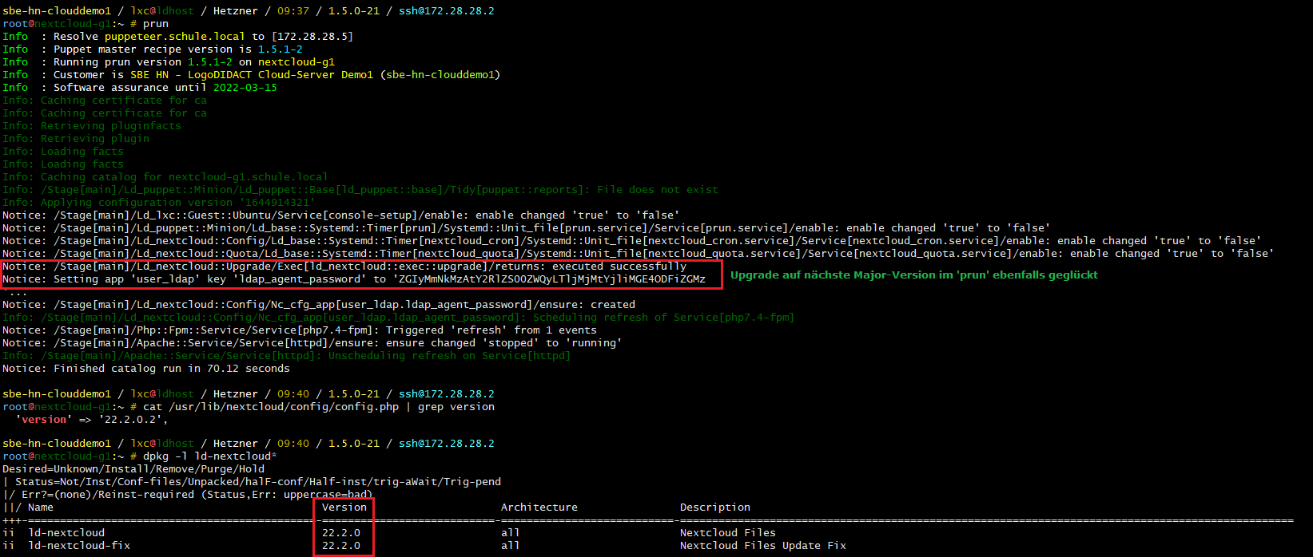The width and height of the screenshot is (1313, 557).
Task: Click the 'cat /usr/lib/nextcloud/config/config.php | grep version' command
Action: pos(319,407)
